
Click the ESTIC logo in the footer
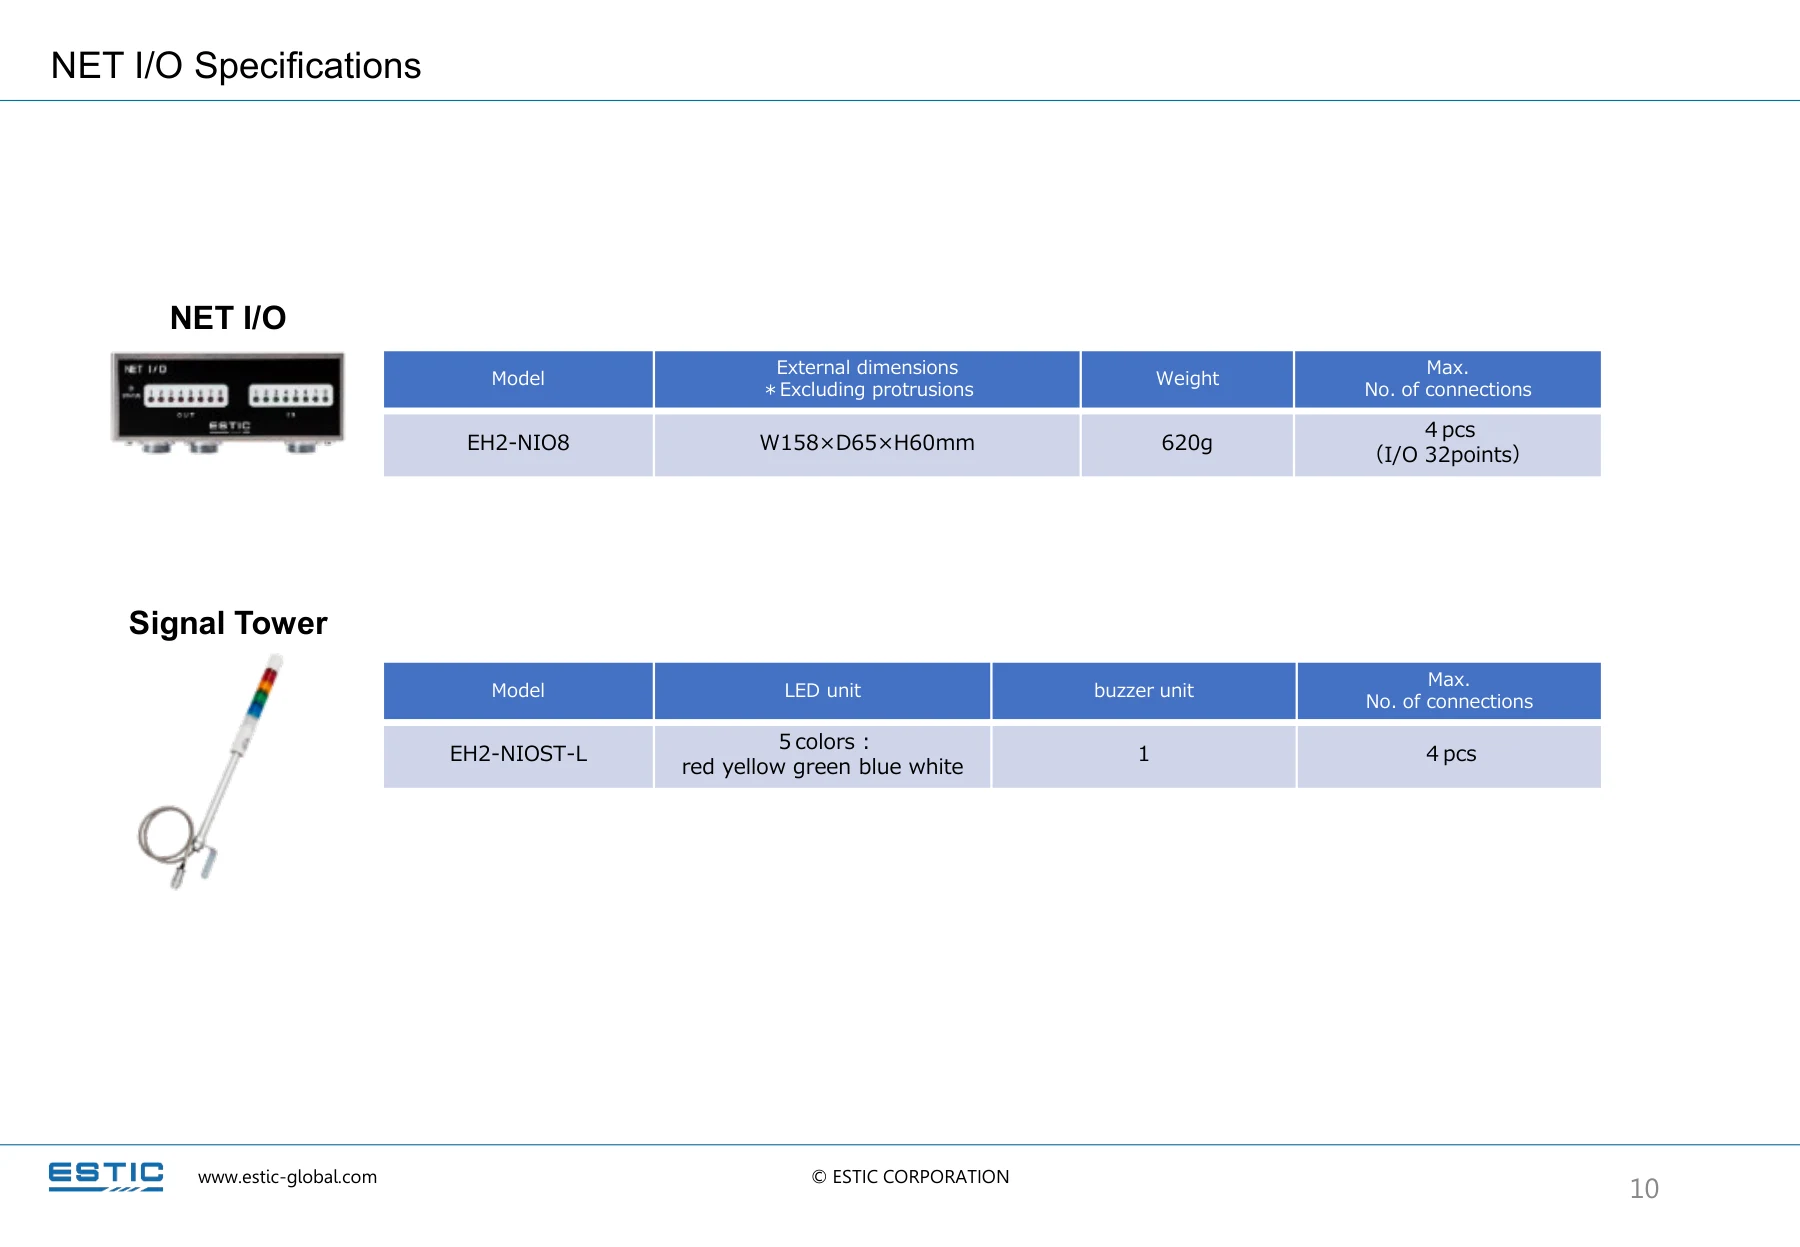pyautogui.click(x=106, y=1176)
